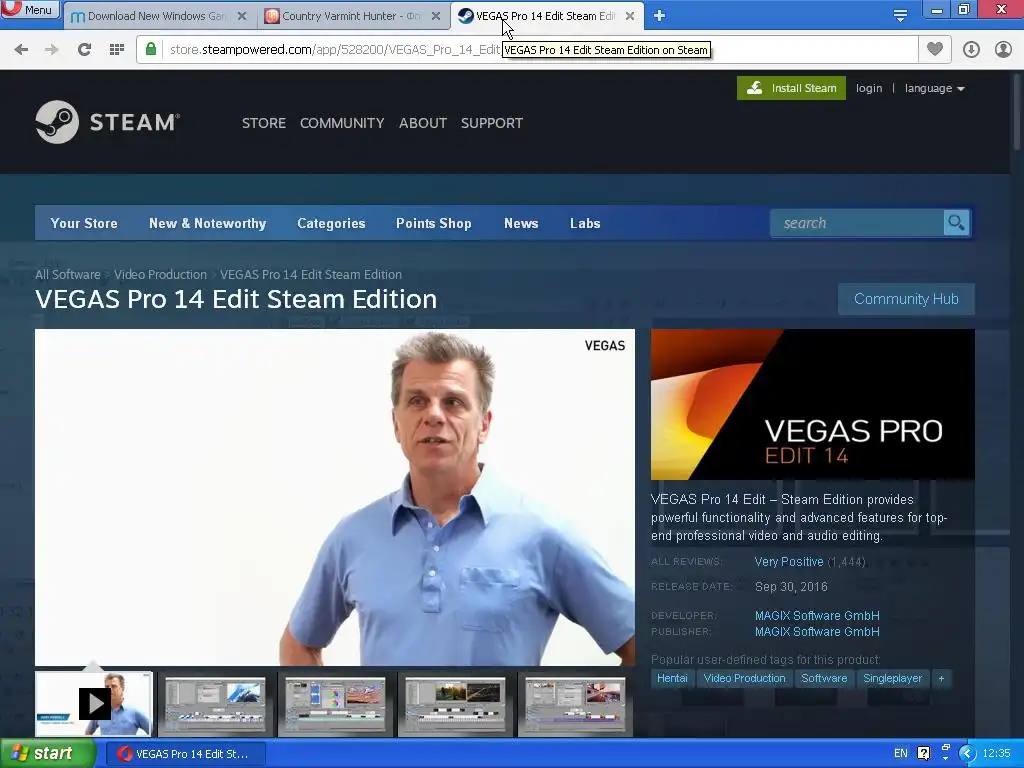
Task: Select the VEGAS Pro 14 Edit Steam tab
Action: (546, 16)
